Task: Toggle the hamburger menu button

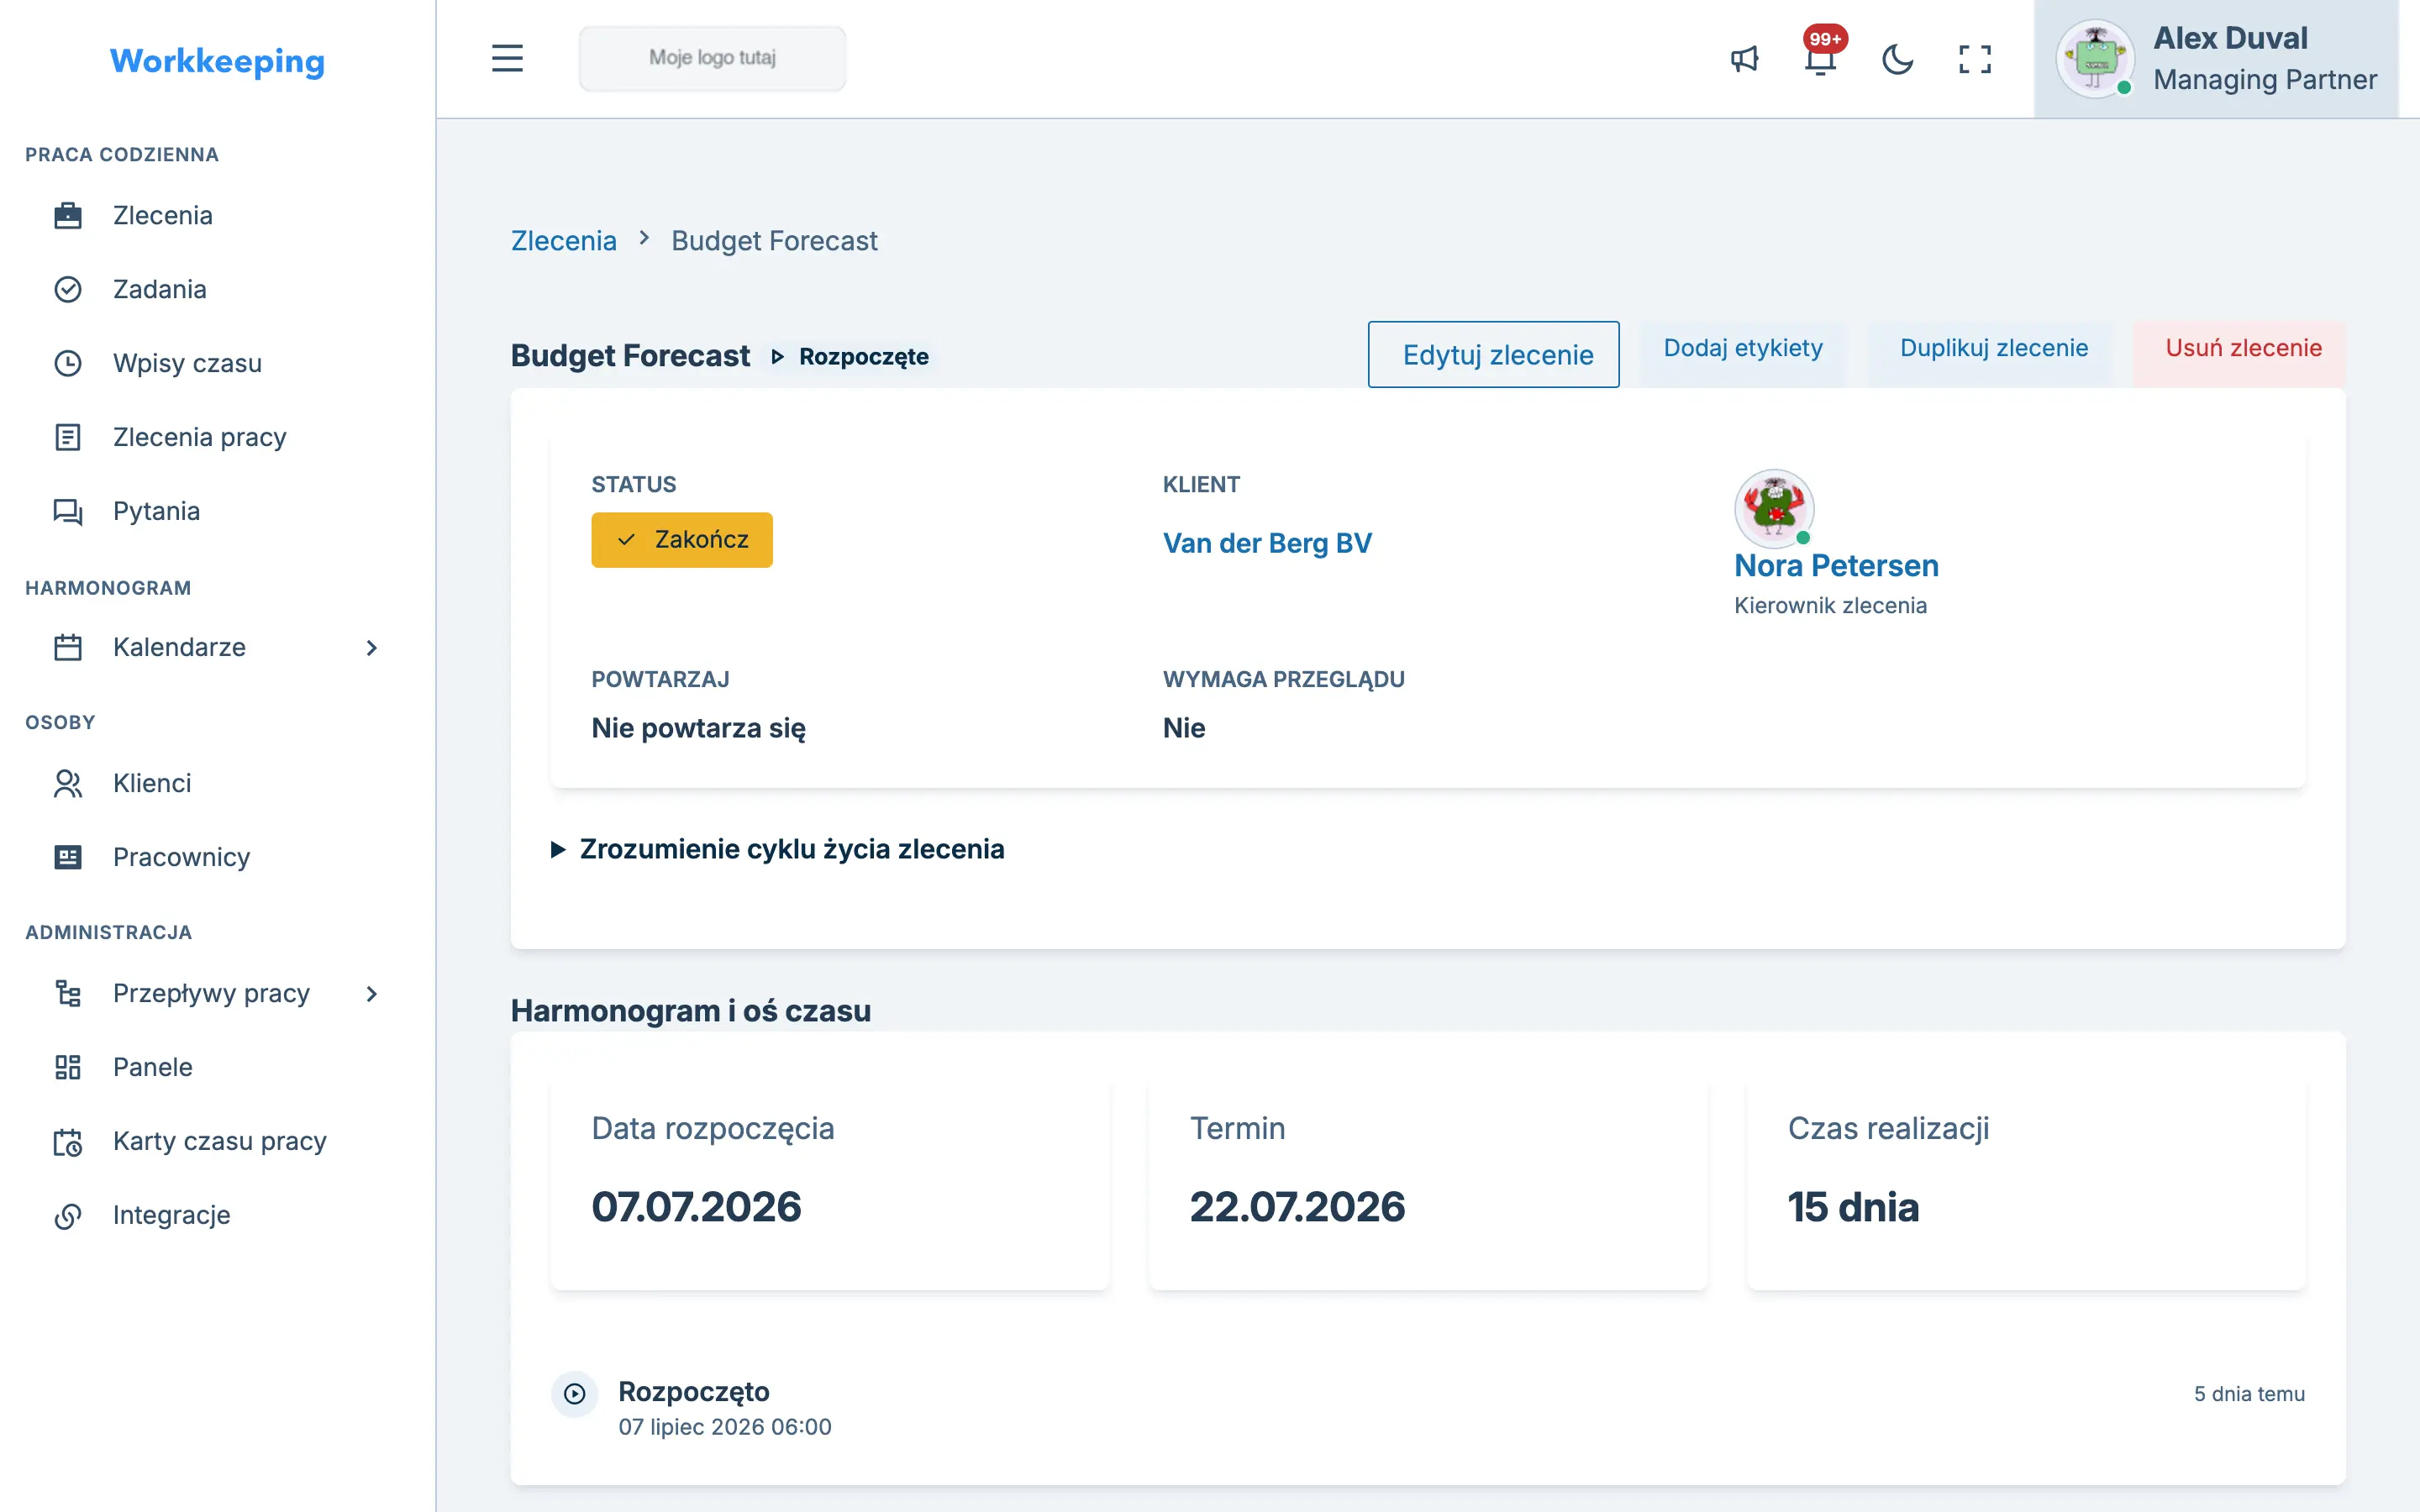Action: 507,58
